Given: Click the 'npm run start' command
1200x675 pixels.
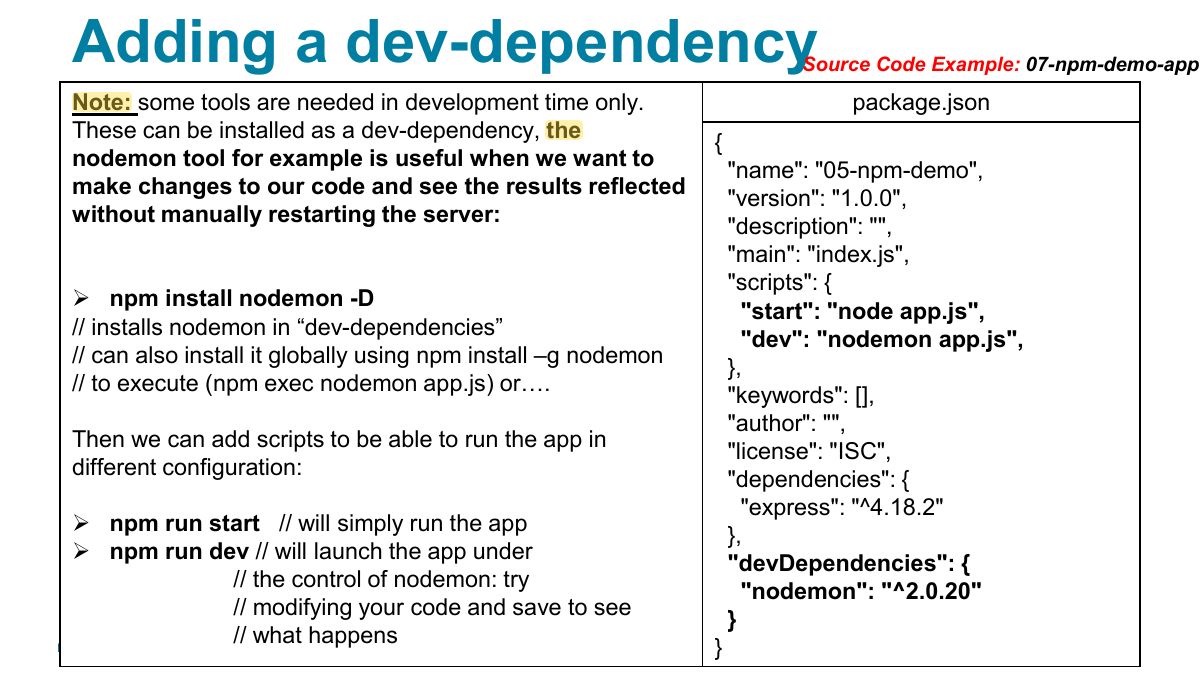Looking at the screenshot, I should [x=184, y=523].
